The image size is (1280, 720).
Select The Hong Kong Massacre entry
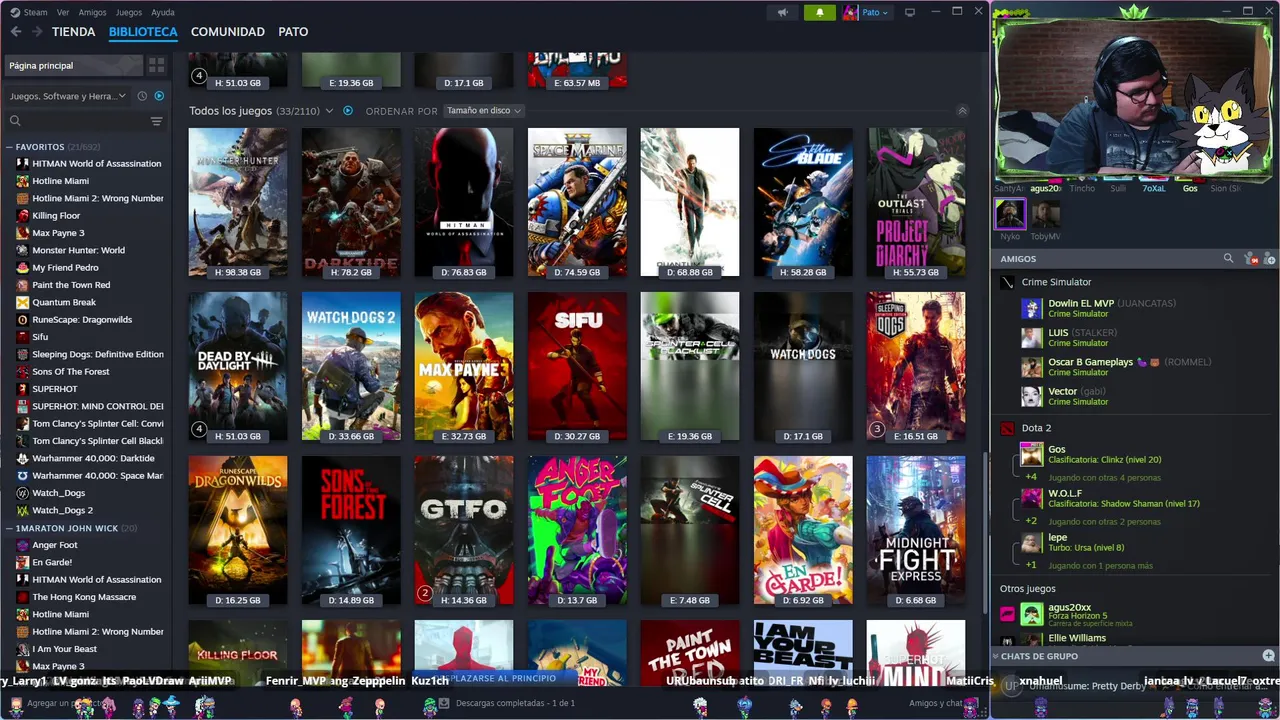88,597
